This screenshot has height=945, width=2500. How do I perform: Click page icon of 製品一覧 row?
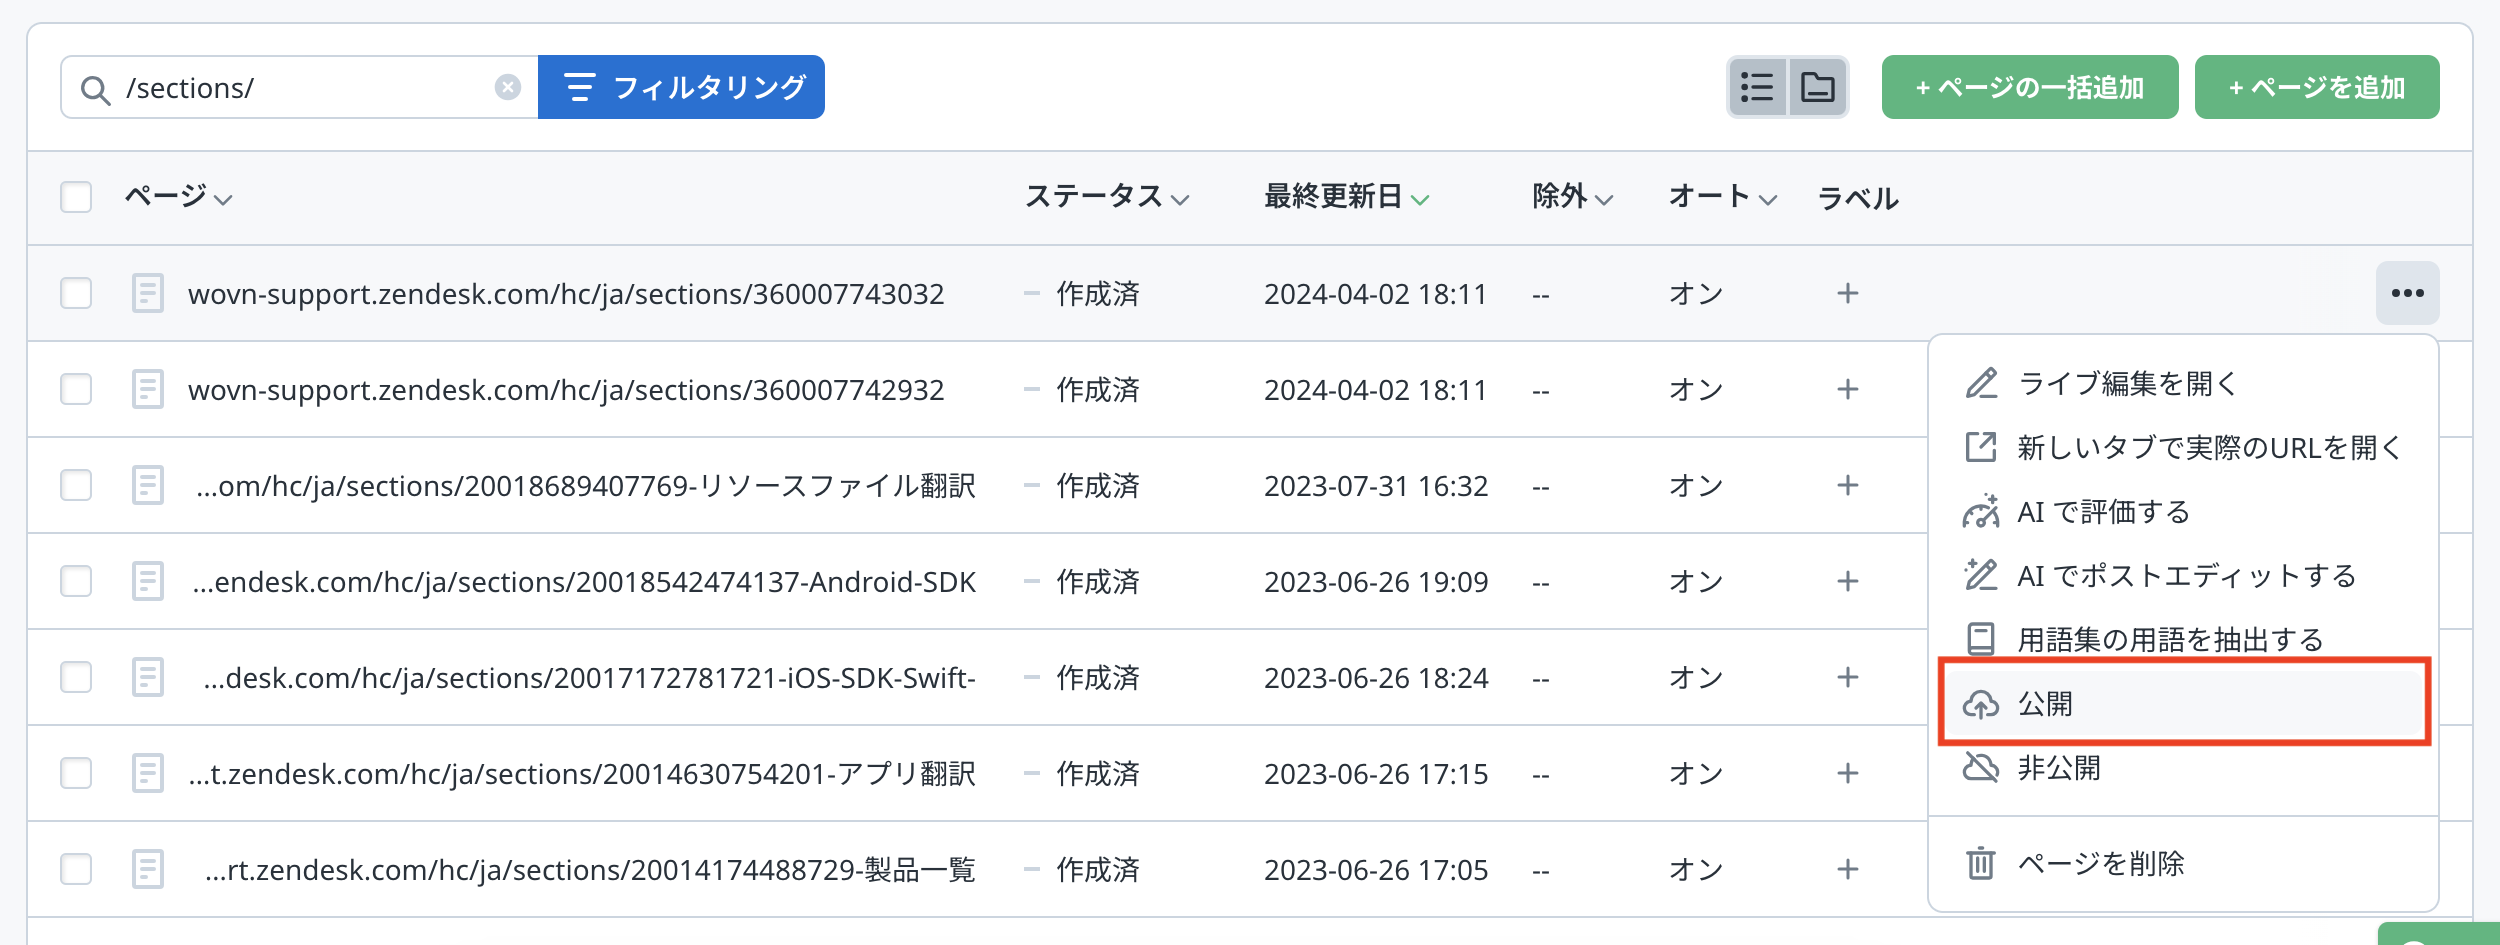click(148, 869)
